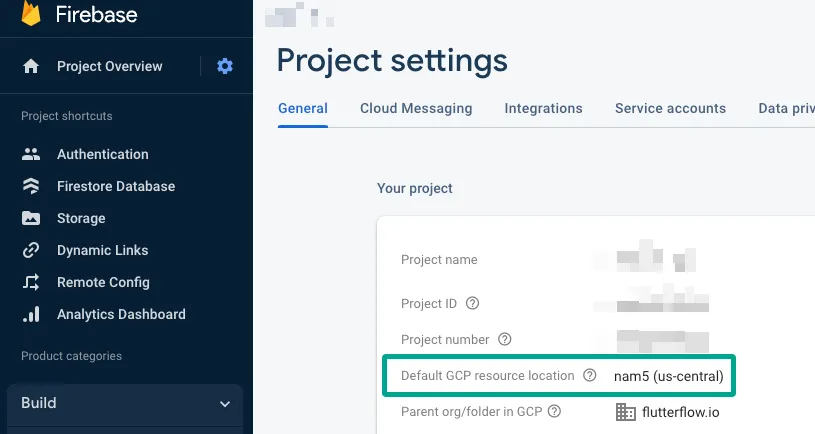Open Firestore Database in the sidebar
This screenshot has height=434, width=815.
coord(116,186)
